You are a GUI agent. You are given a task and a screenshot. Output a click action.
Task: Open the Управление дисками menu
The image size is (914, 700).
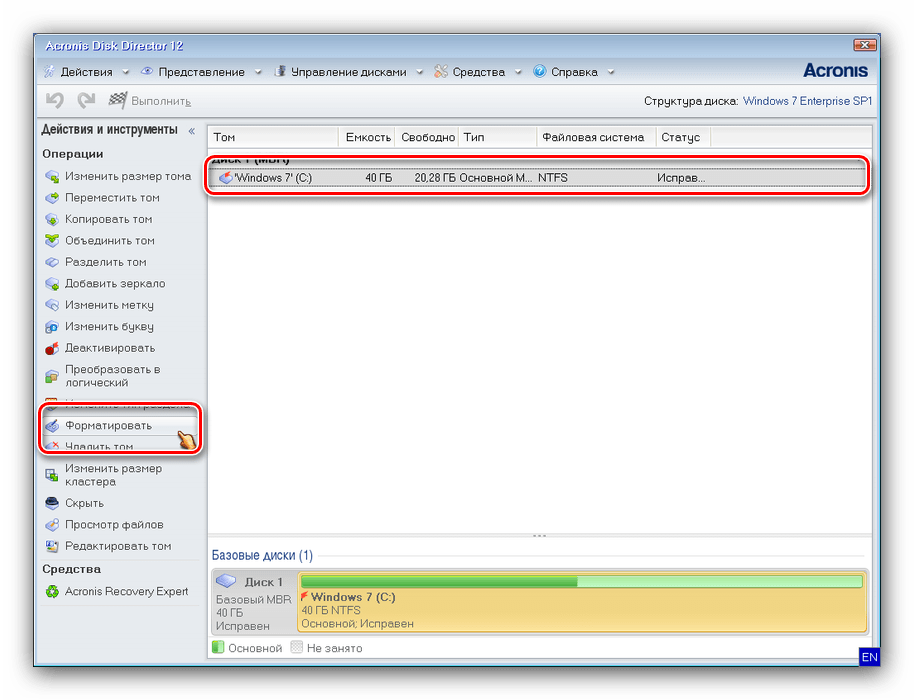(349, 72)
